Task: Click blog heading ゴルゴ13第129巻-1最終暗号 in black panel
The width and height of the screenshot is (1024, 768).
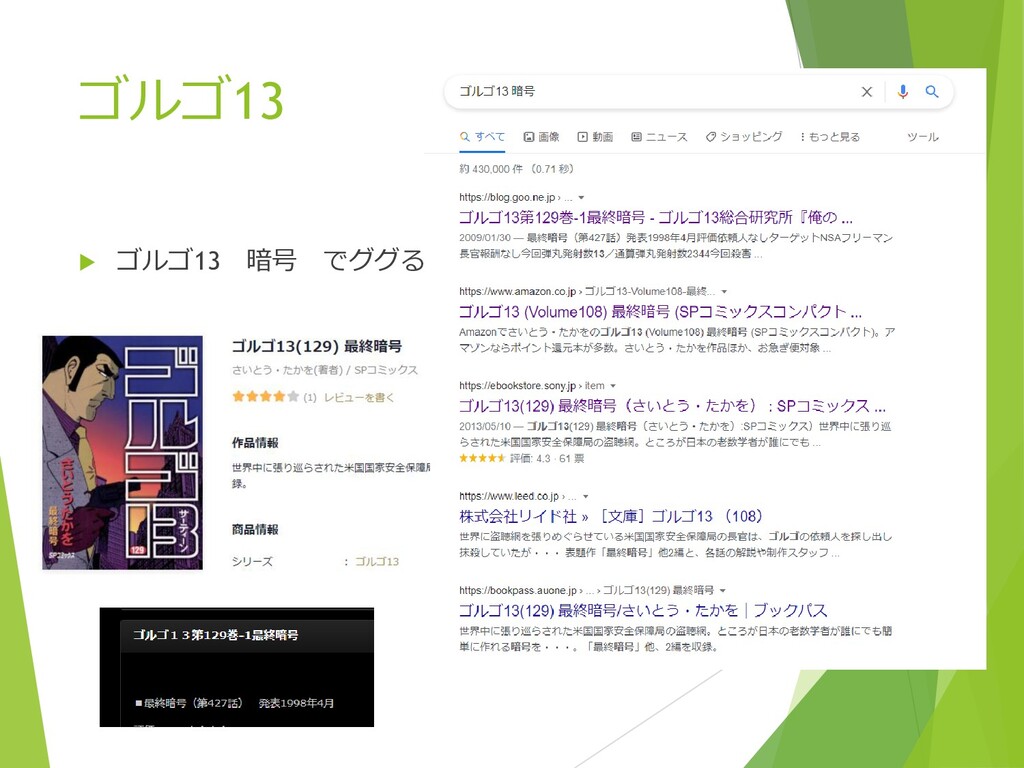Action: point(216,635)
